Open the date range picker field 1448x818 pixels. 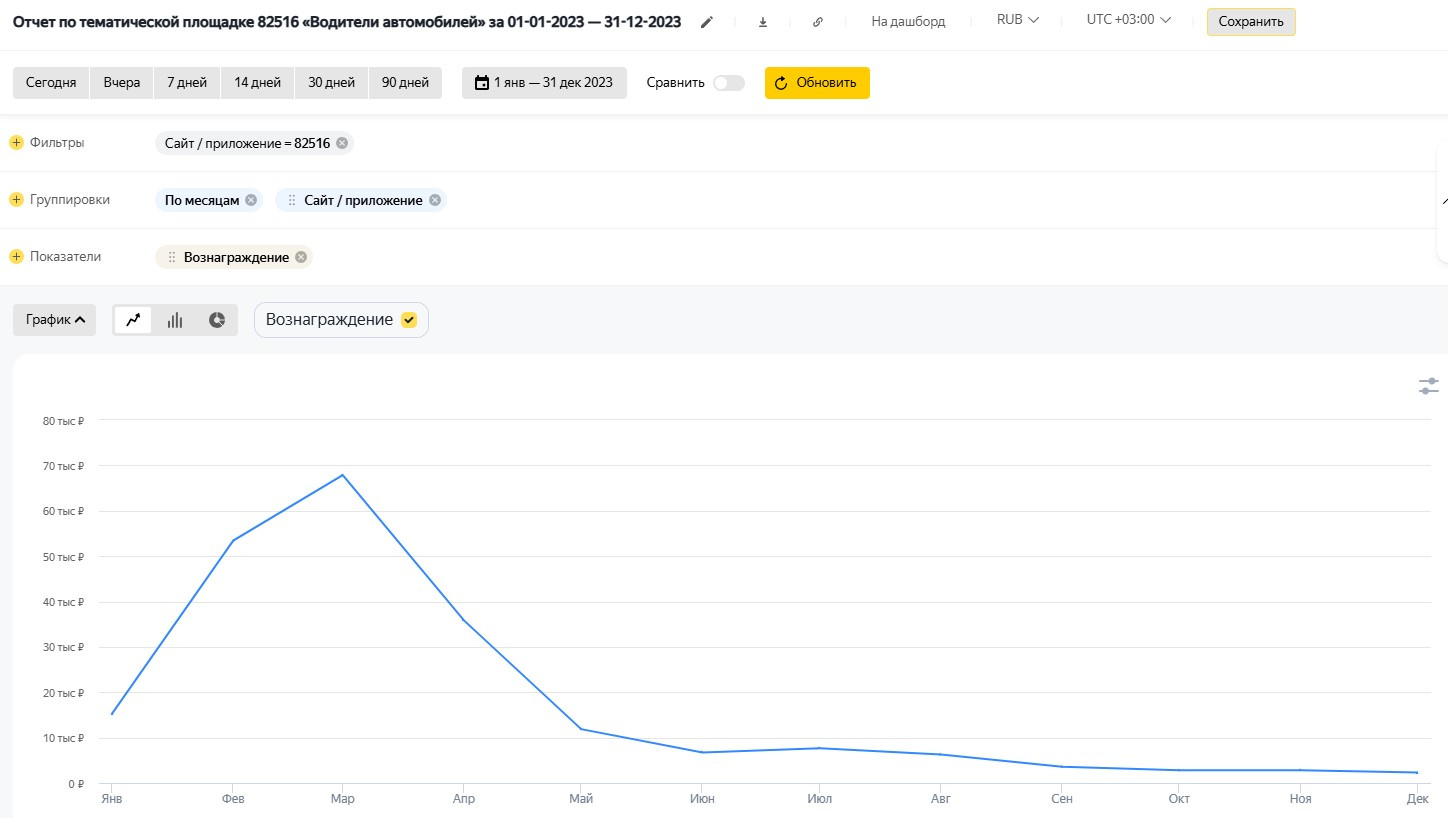[x=544, y=83]
